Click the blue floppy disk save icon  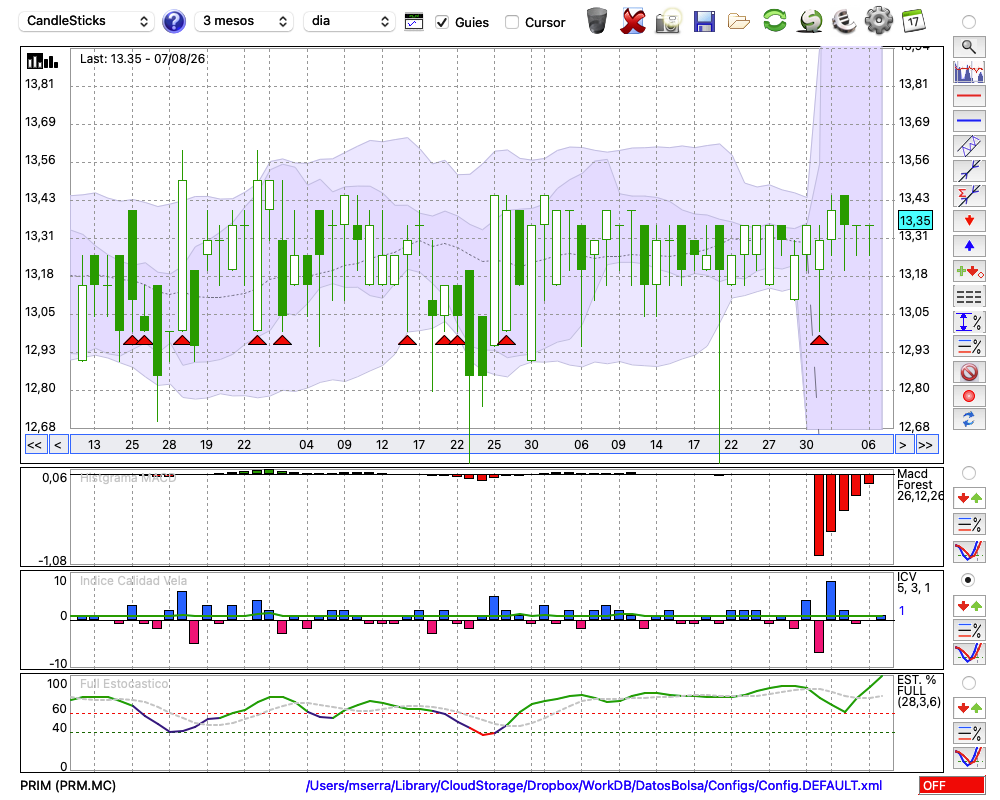pos(704,22)
